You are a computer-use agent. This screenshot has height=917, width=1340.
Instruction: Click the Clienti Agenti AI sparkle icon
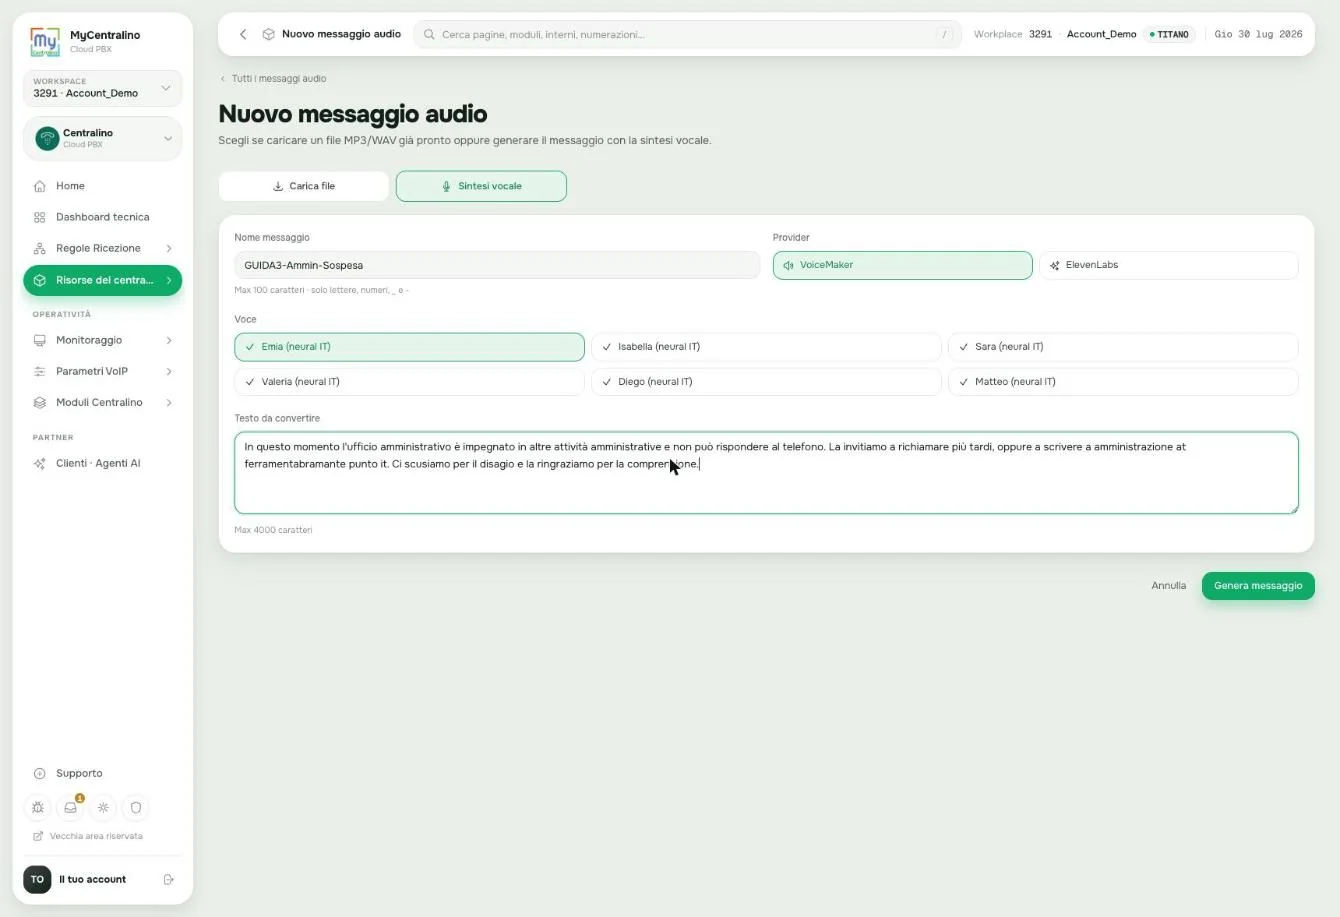[40, 463]
